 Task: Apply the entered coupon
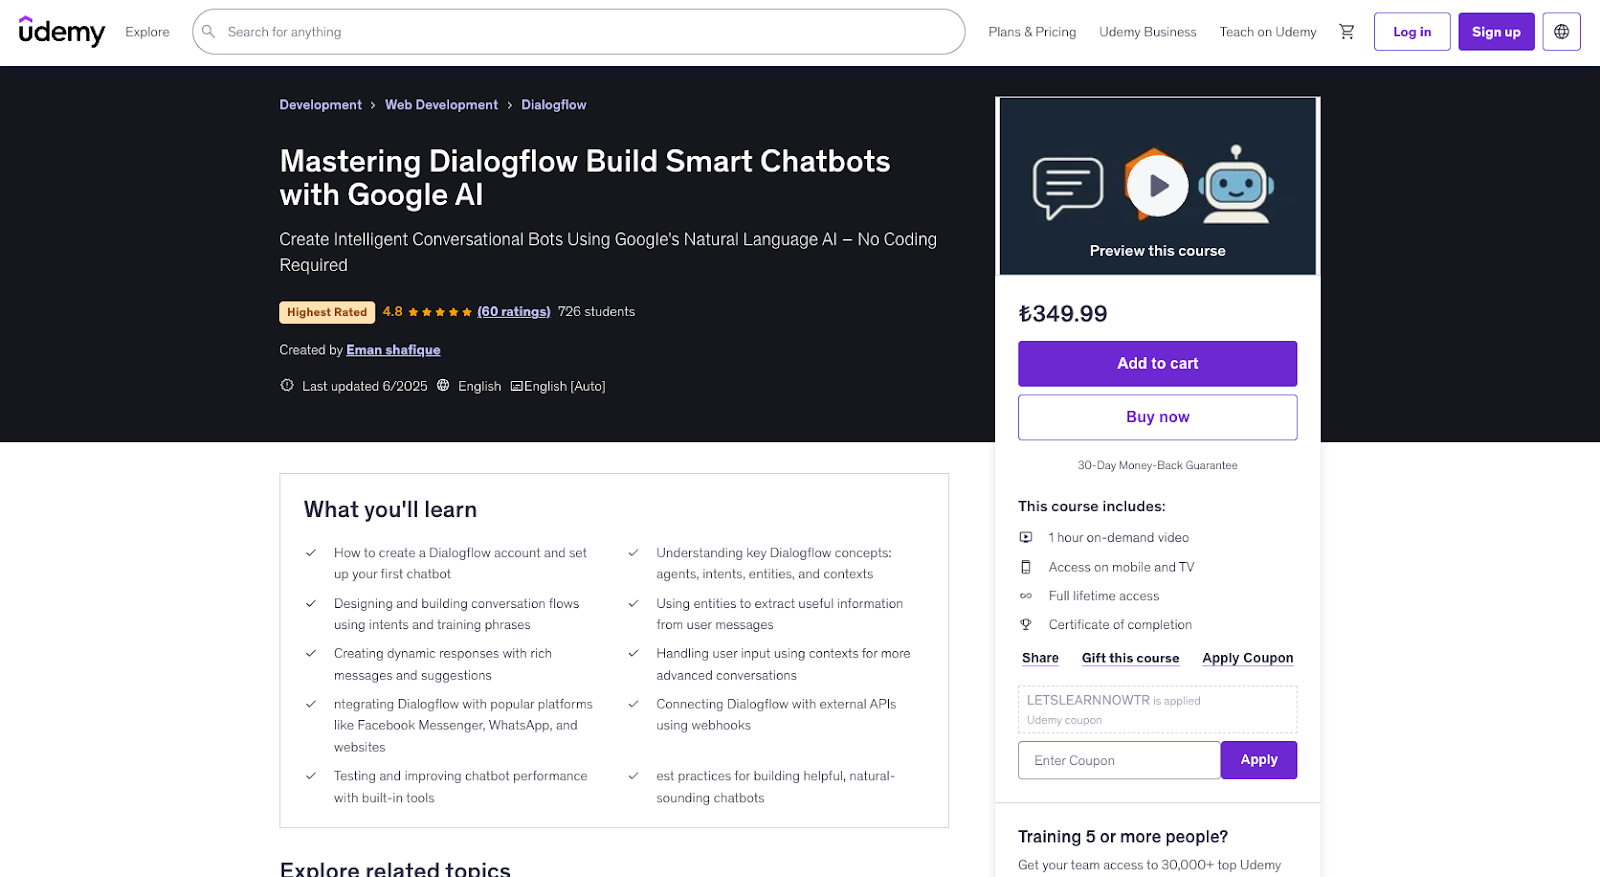coord(1259,760)
